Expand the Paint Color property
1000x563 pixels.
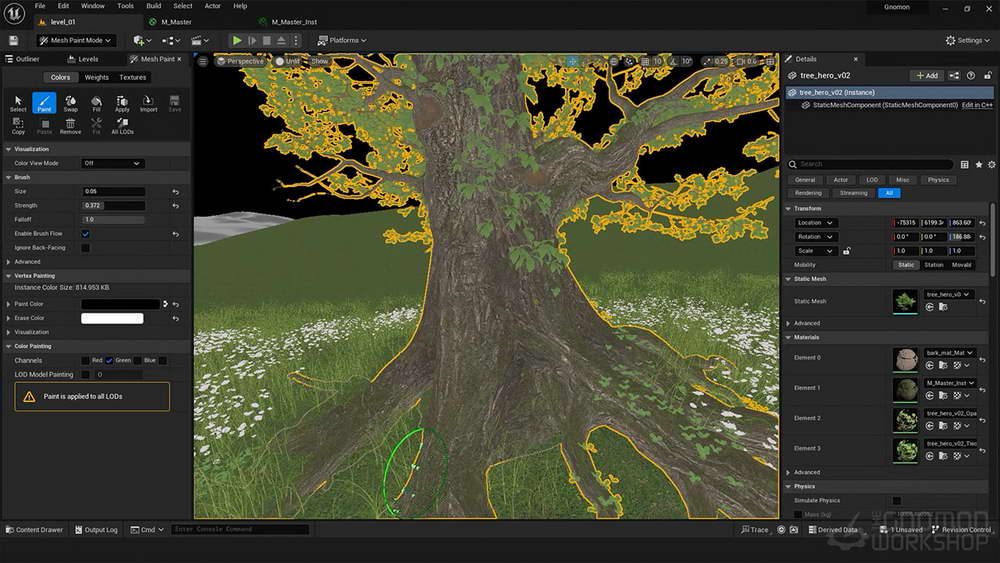click(x=8, y=304)
